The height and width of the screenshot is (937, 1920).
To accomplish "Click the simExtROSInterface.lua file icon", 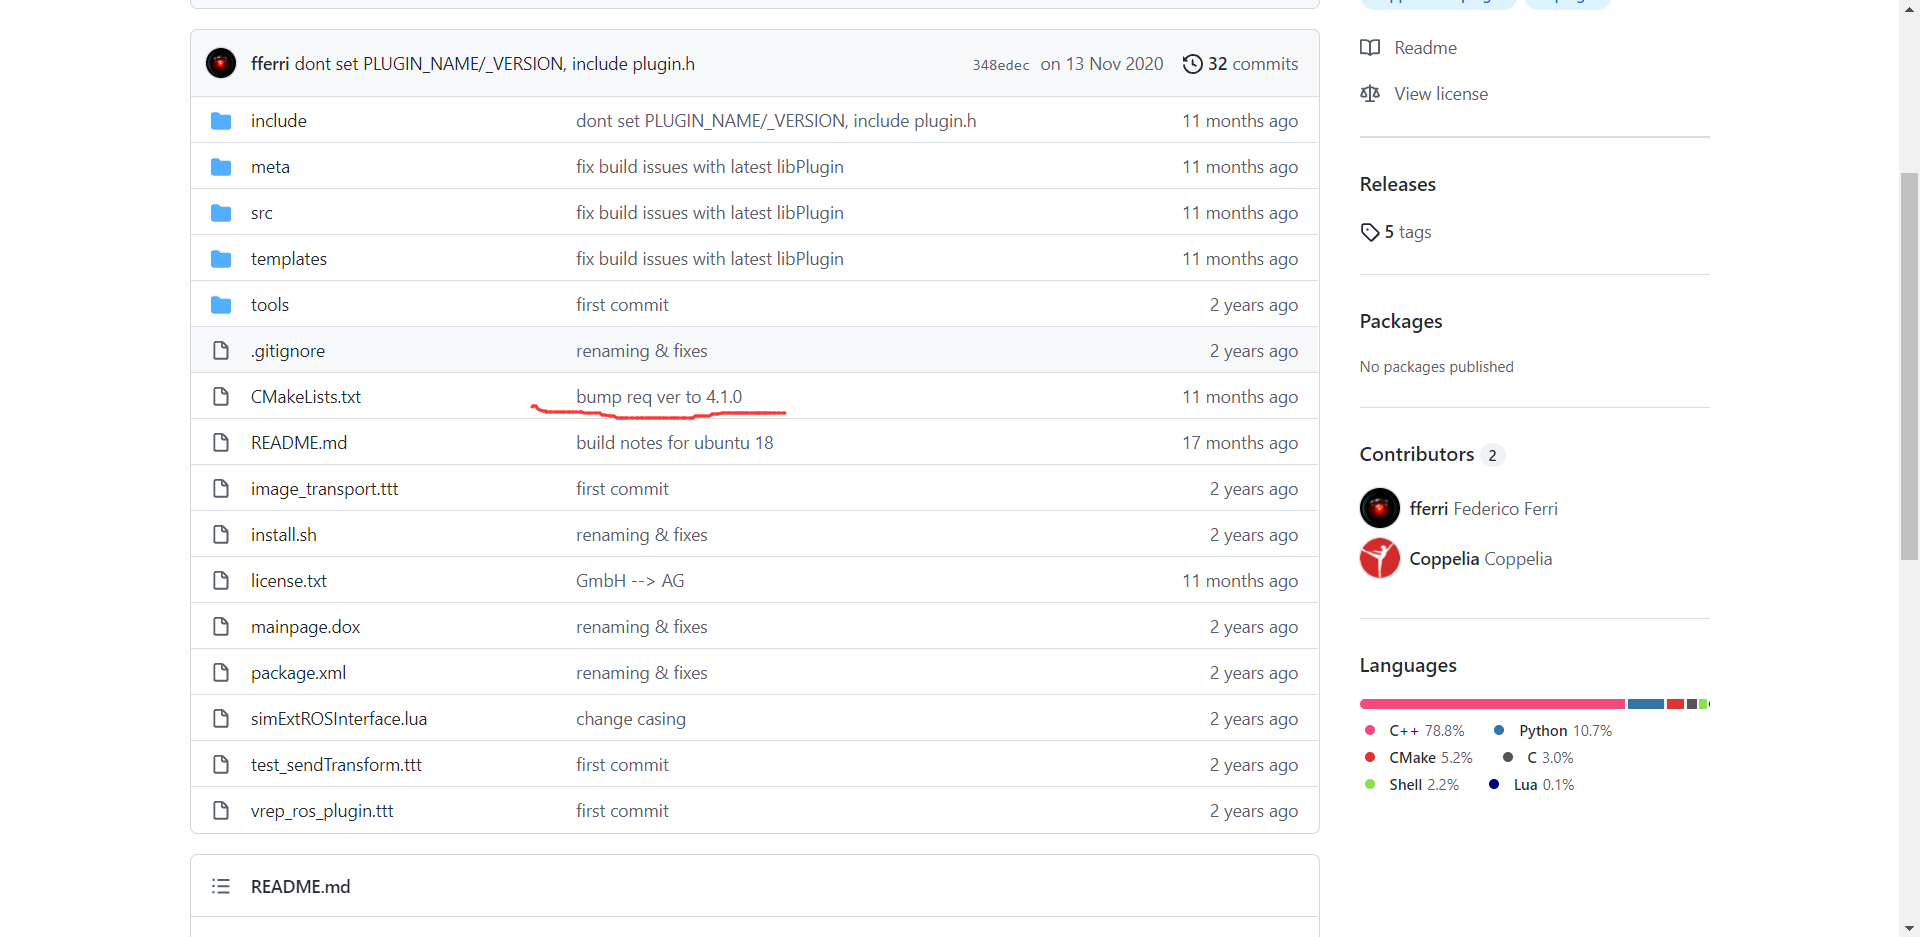I will 221,719.
